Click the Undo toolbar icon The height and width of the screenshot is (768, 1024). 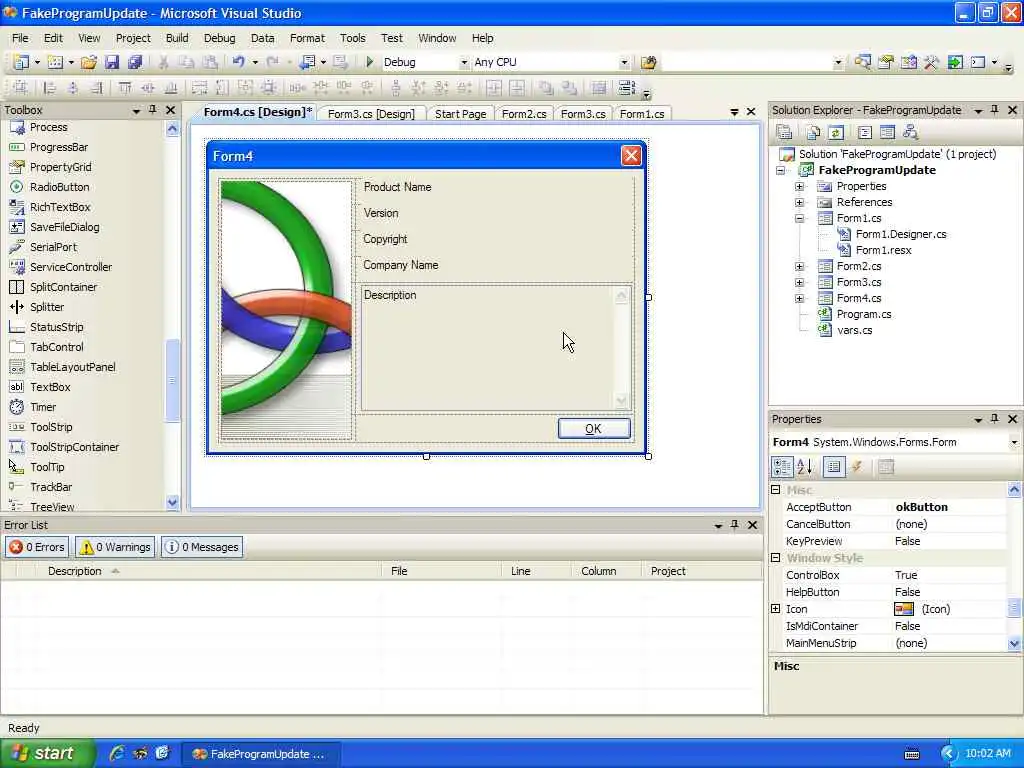click(238, 62)
